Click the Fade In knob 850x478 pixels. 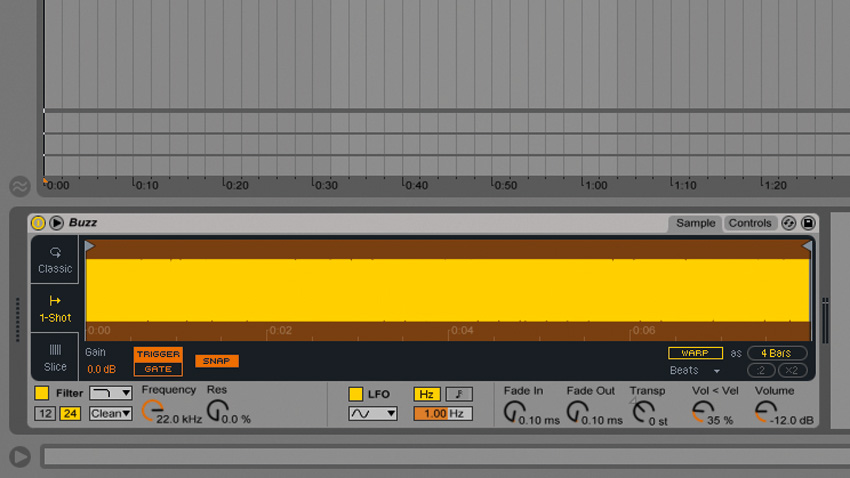(514, 412)
